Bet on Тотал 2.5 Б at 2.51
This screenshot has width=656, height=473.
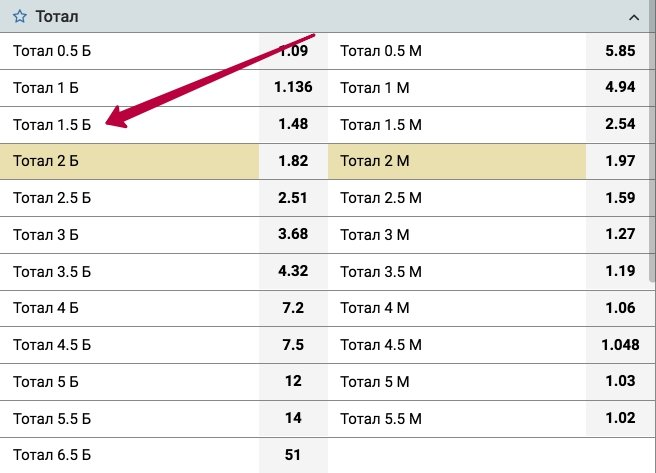[x=293, y=197]
